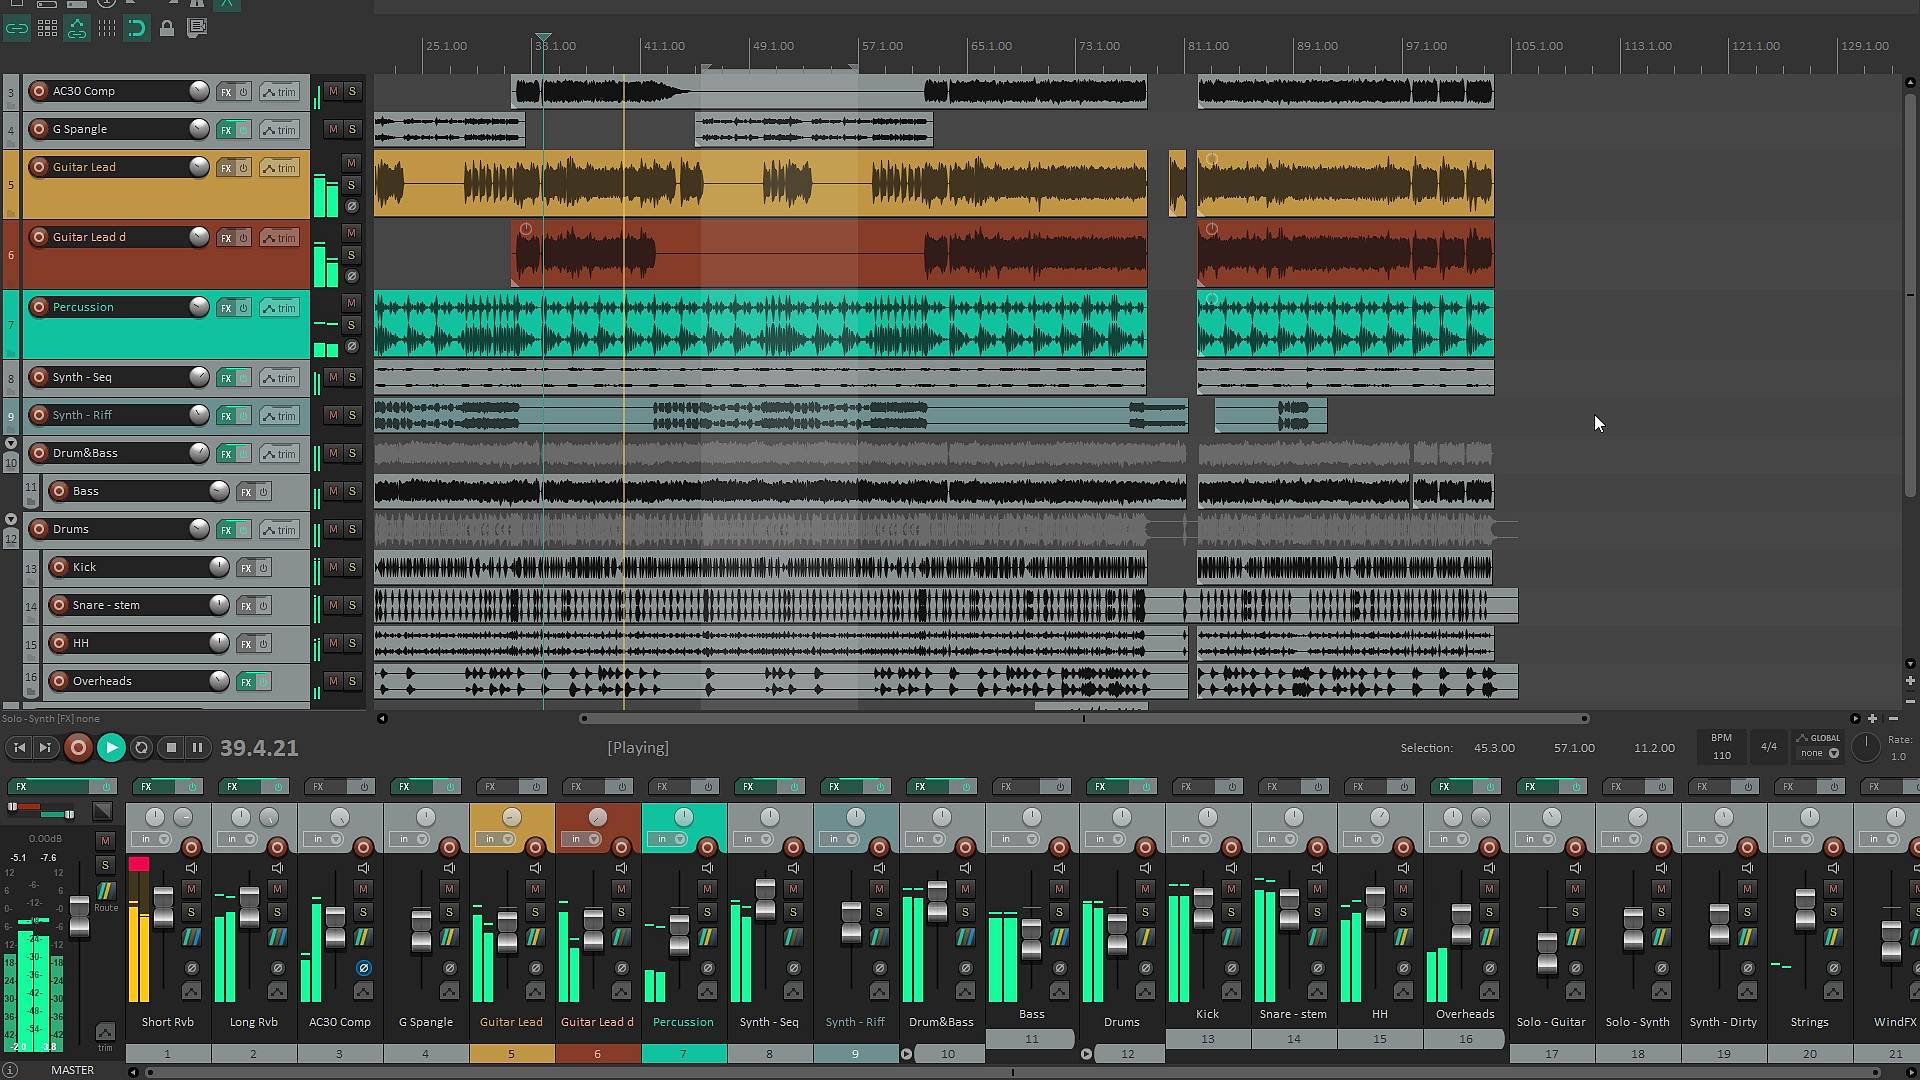Toggle item grouping link icon
Viewport: 1920px width, 1080px height.
click(16, 28)
